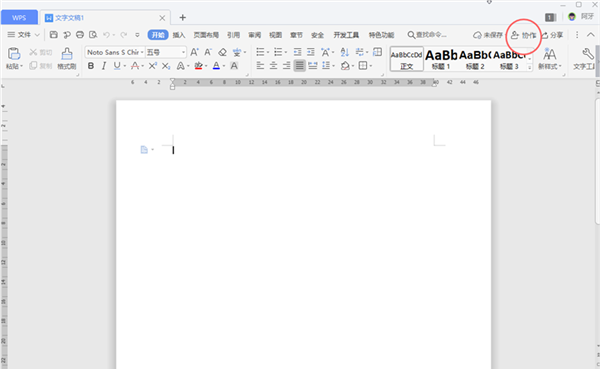The height and width of the screenshot is (369, 600).
Task: Click the Cut (剪切) scissors button
Action: [x=41, y=52]
